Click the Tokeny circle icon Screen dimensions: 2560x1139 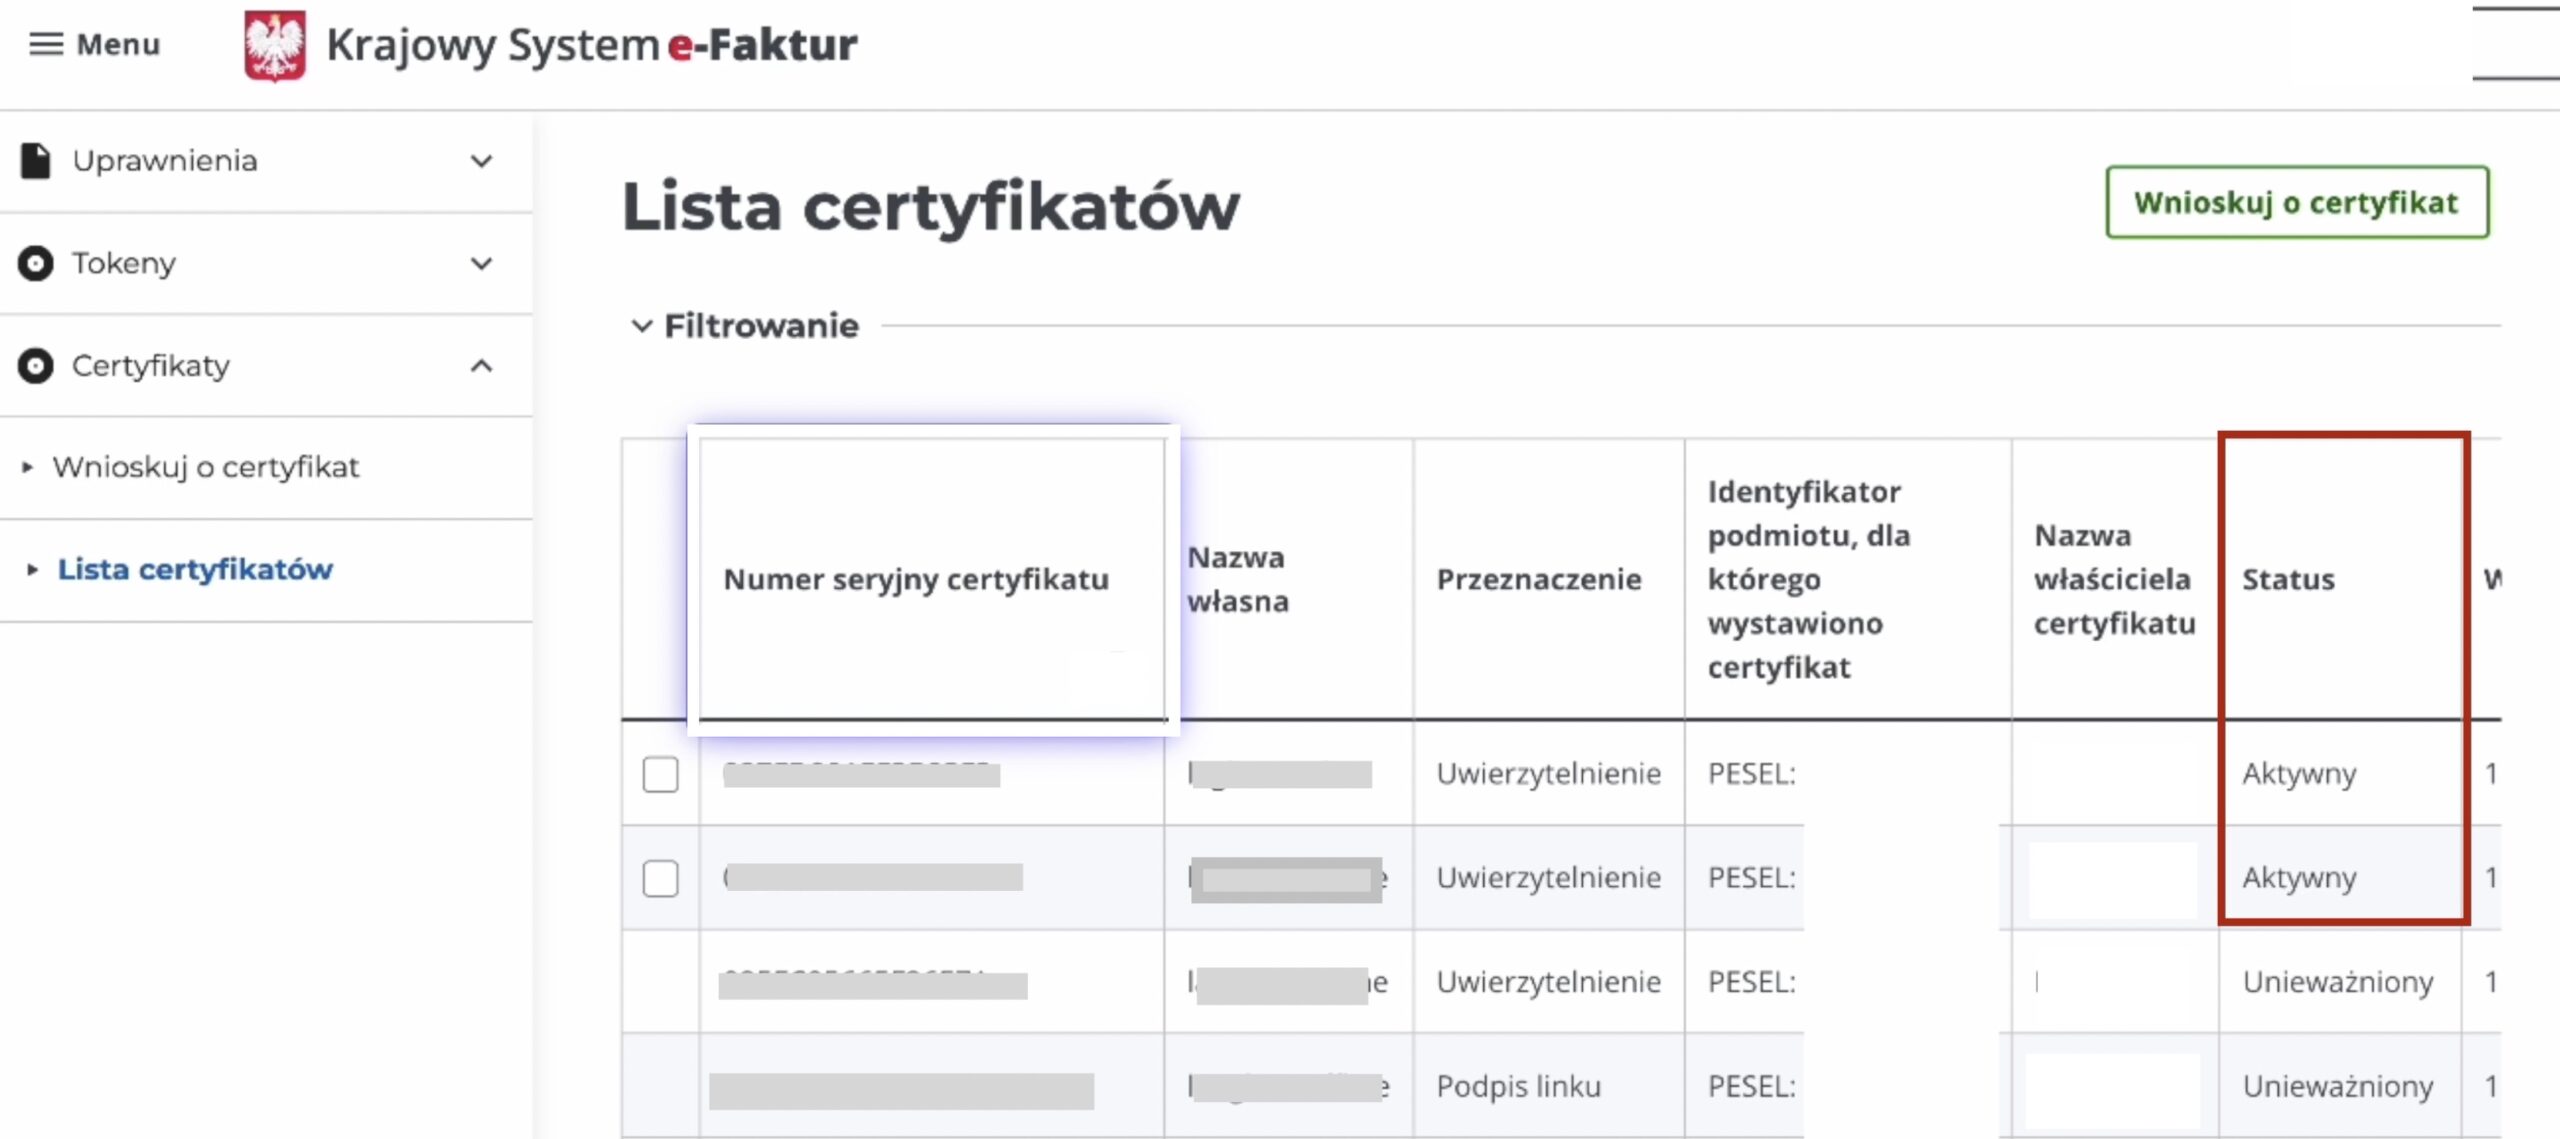[35, 264]
